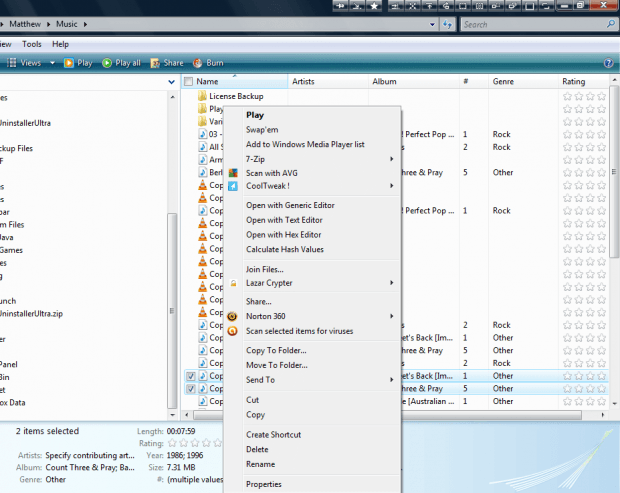Image resolution: width=620 pixels, height=493 pixels.
Task: Choose Share... in the context menu
Action: coord(259,301)
